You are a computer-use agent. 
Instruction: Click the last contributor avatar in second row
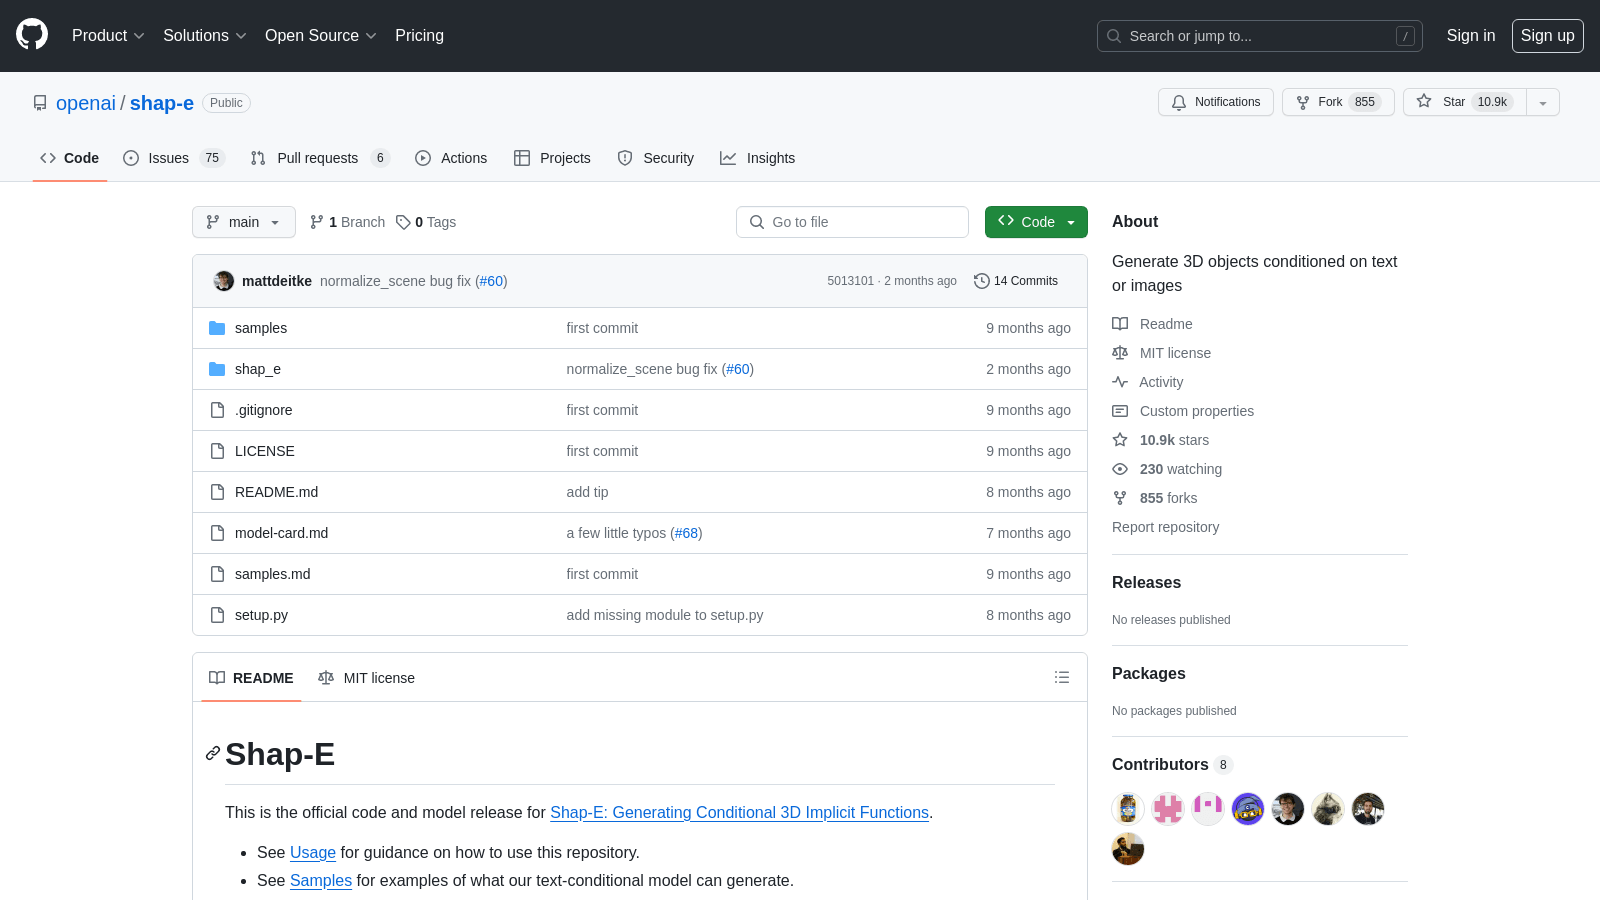coord(1128,849)
